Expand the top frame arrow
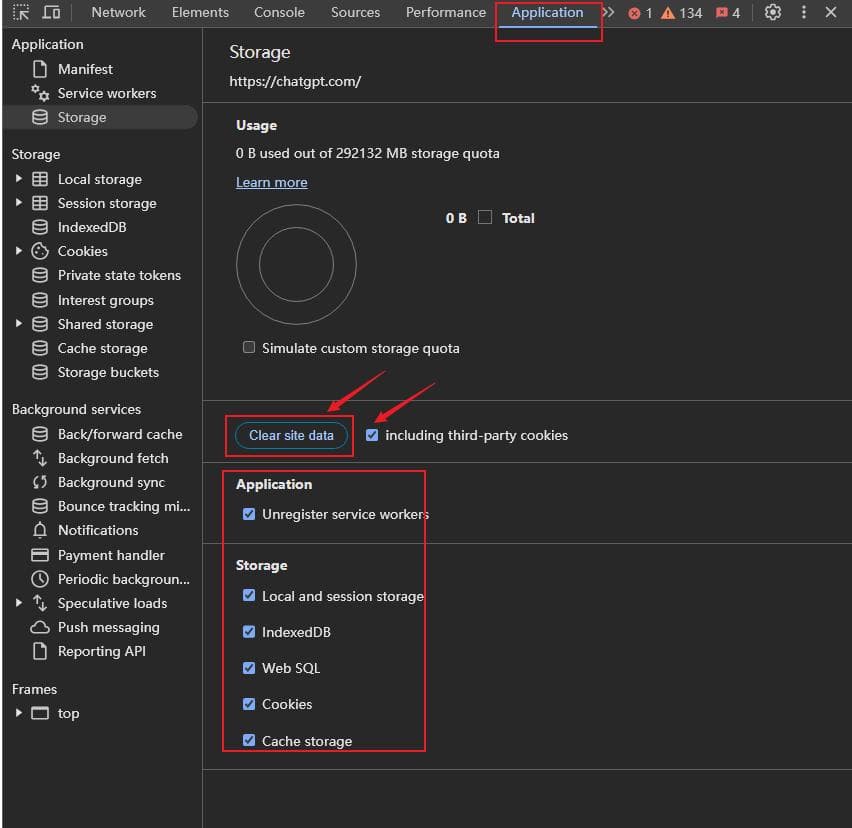Screen dimensions: 852x828 click(x=19, y=712)
